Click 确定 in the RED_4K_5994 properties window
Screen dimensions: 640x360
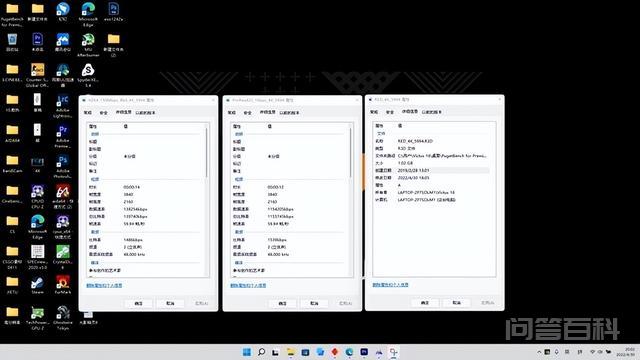(424, 302)
